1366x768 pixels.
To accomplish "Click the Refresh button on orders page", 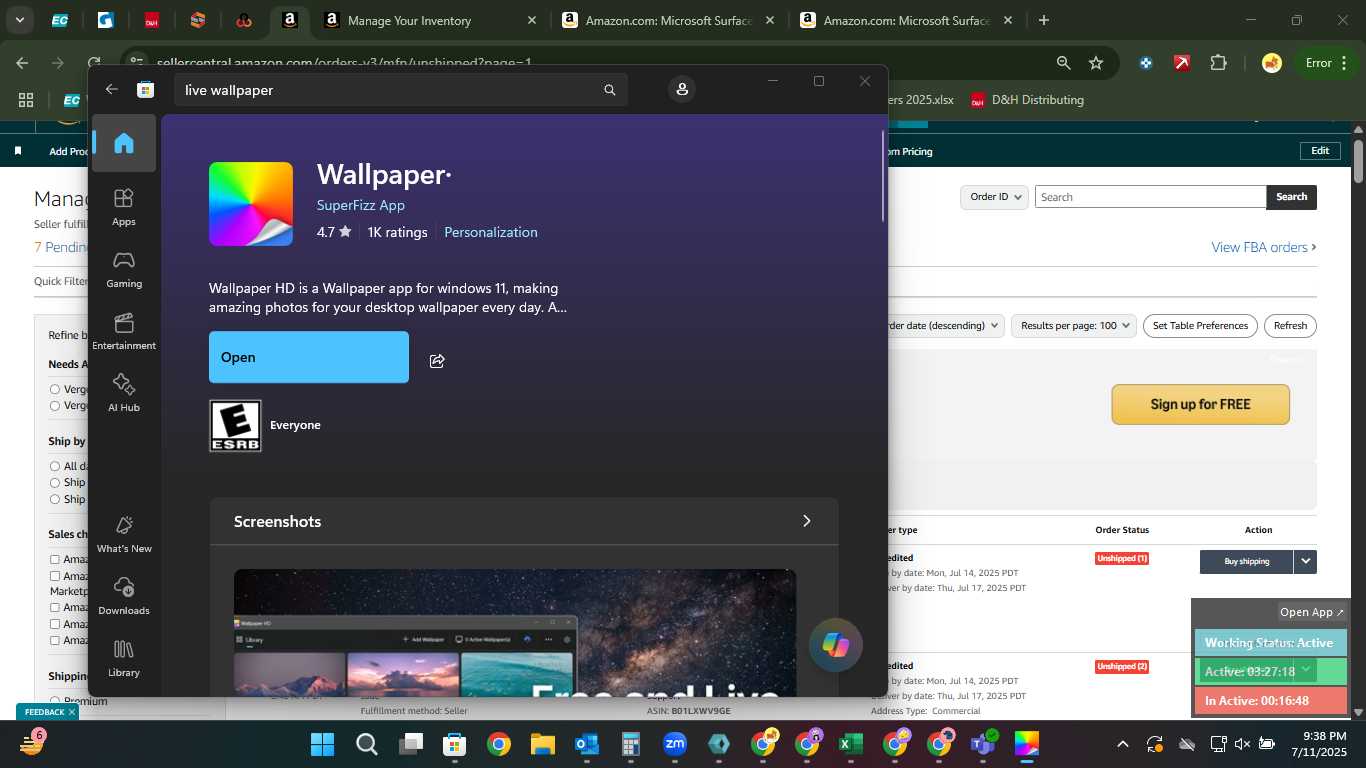I will coord(1290,325).
